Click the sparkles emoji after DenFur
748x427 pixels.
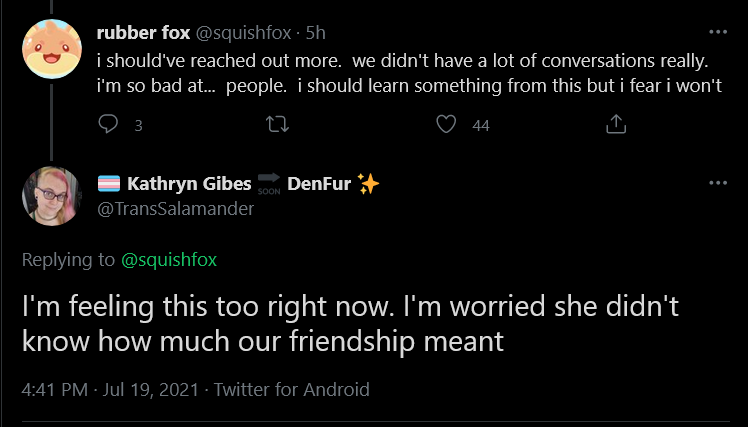click(368, 184)
